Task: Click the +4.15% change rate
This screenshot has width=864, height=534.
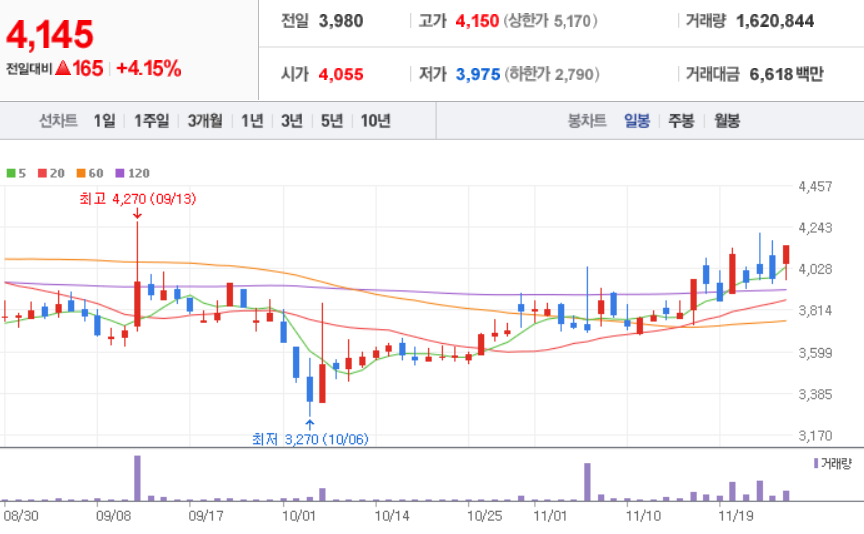Action: coord(149,69)
